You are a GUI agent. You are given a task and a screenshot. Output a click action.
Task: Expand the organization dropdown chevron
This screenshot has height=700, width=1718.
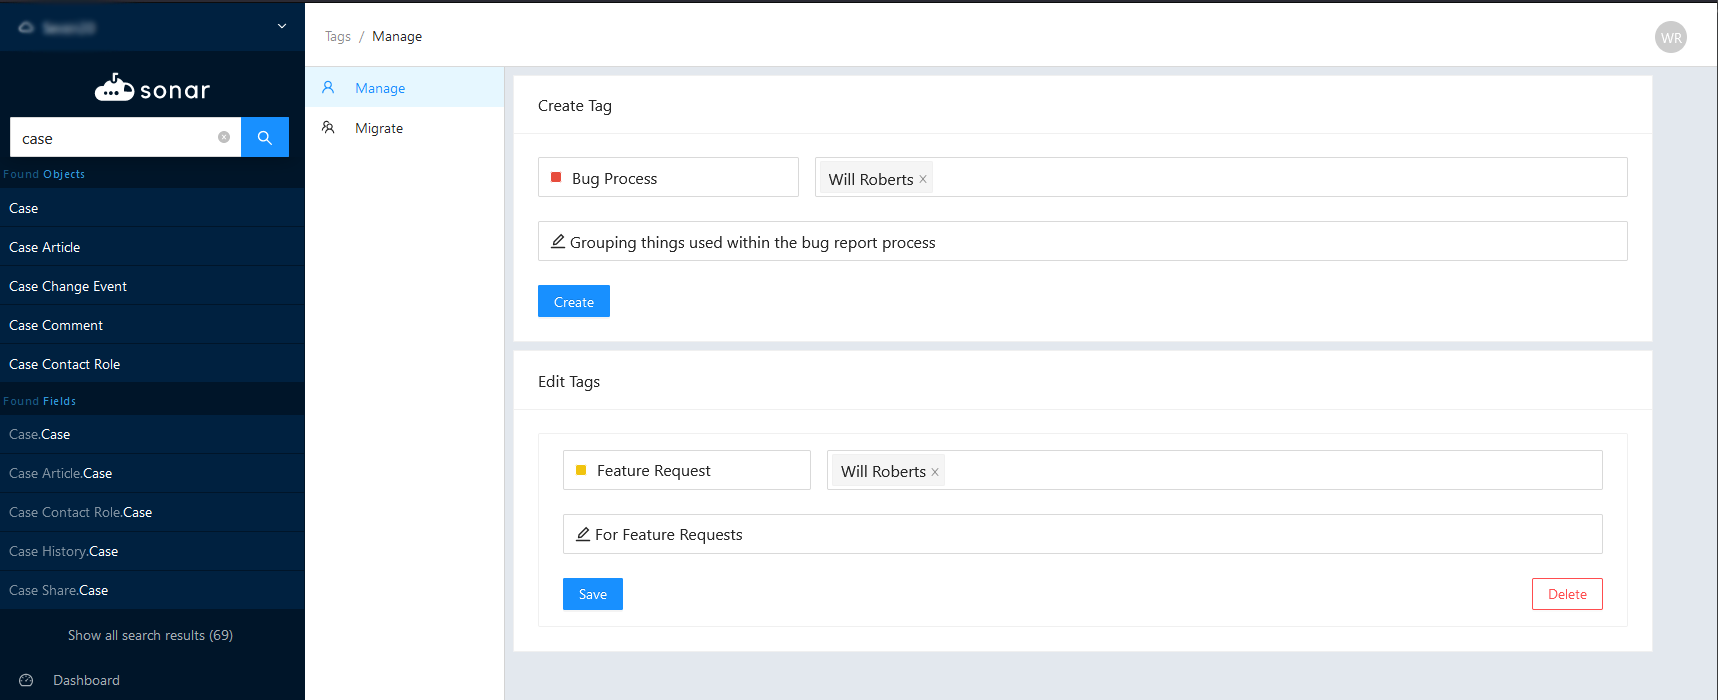coord(282,26)
